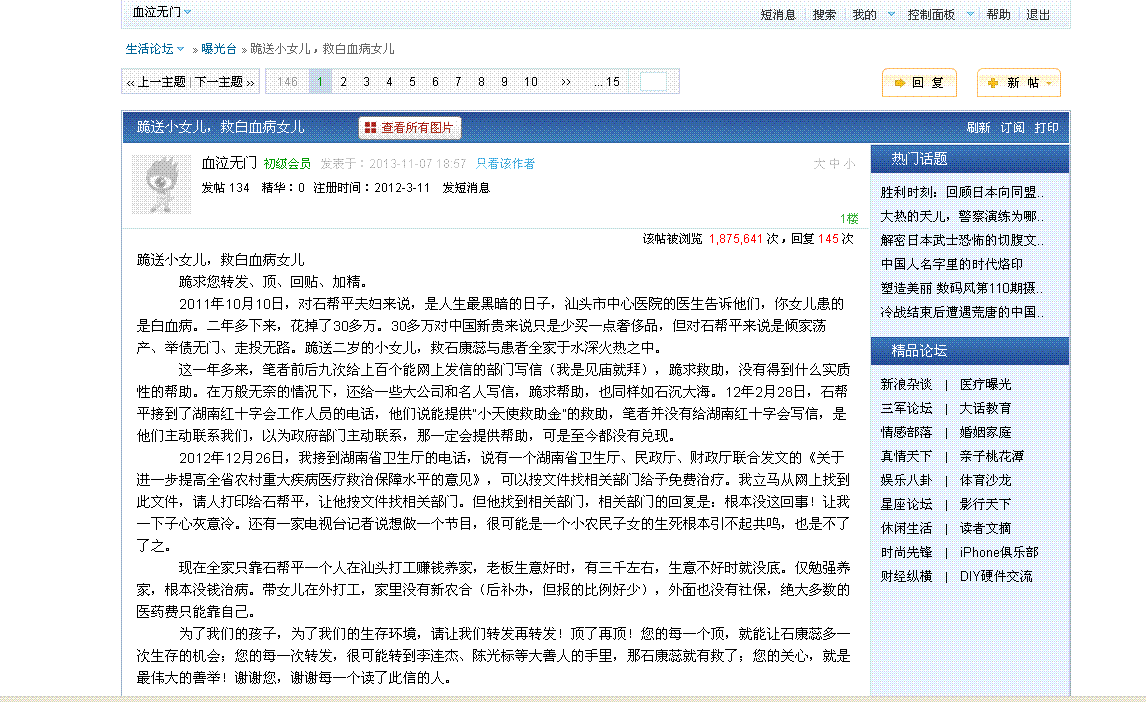Focus the page number jump input box
The height and width of the screenshot is (702, 1146).
point(653,82)
